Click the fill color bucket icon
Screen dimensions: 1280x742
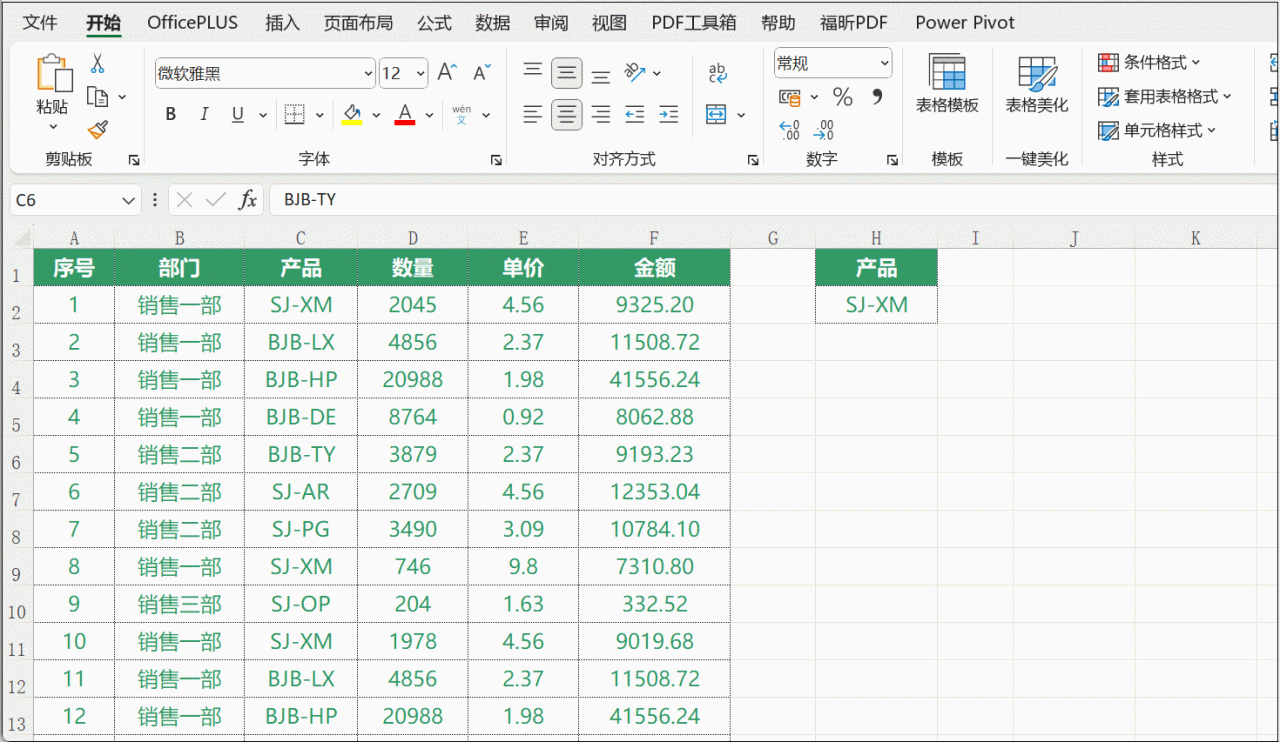pos(352,114)
